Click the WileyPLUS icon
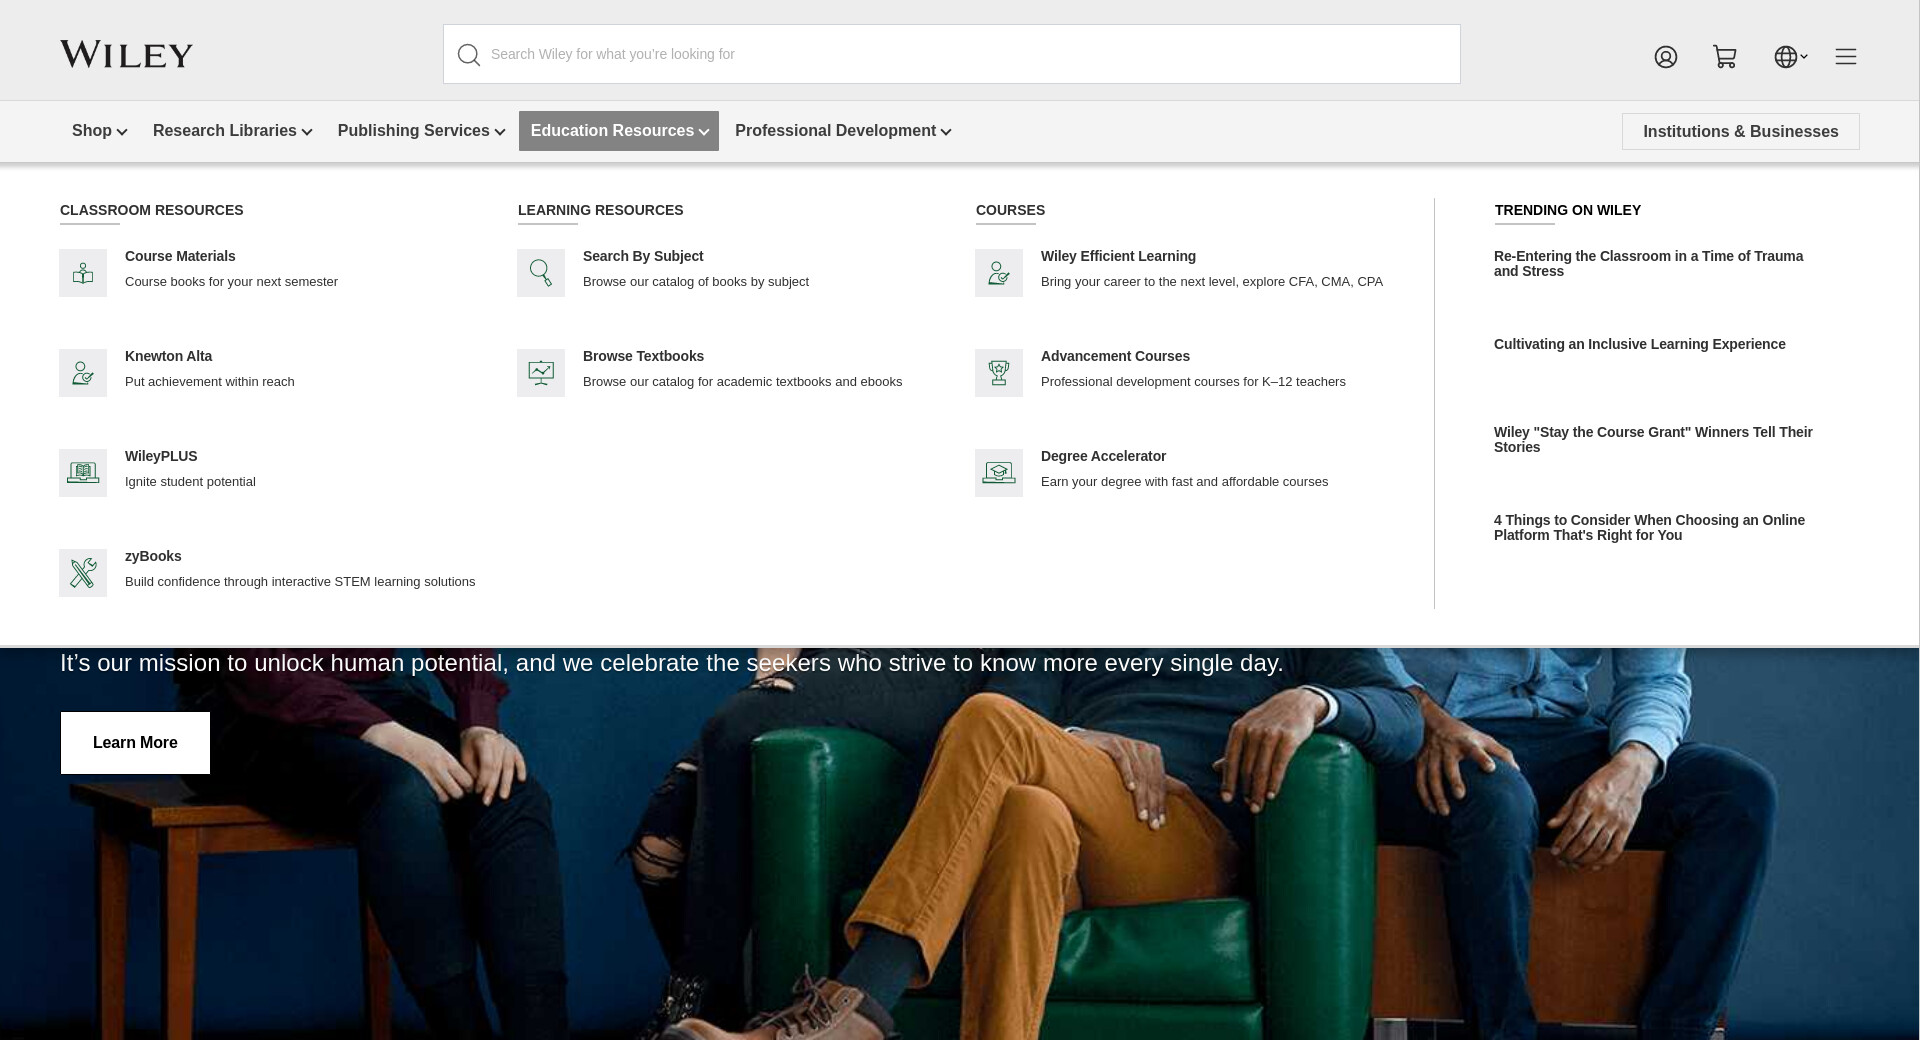The width and height of the screenshot is (1920, 1040). (x=83, y=473)
